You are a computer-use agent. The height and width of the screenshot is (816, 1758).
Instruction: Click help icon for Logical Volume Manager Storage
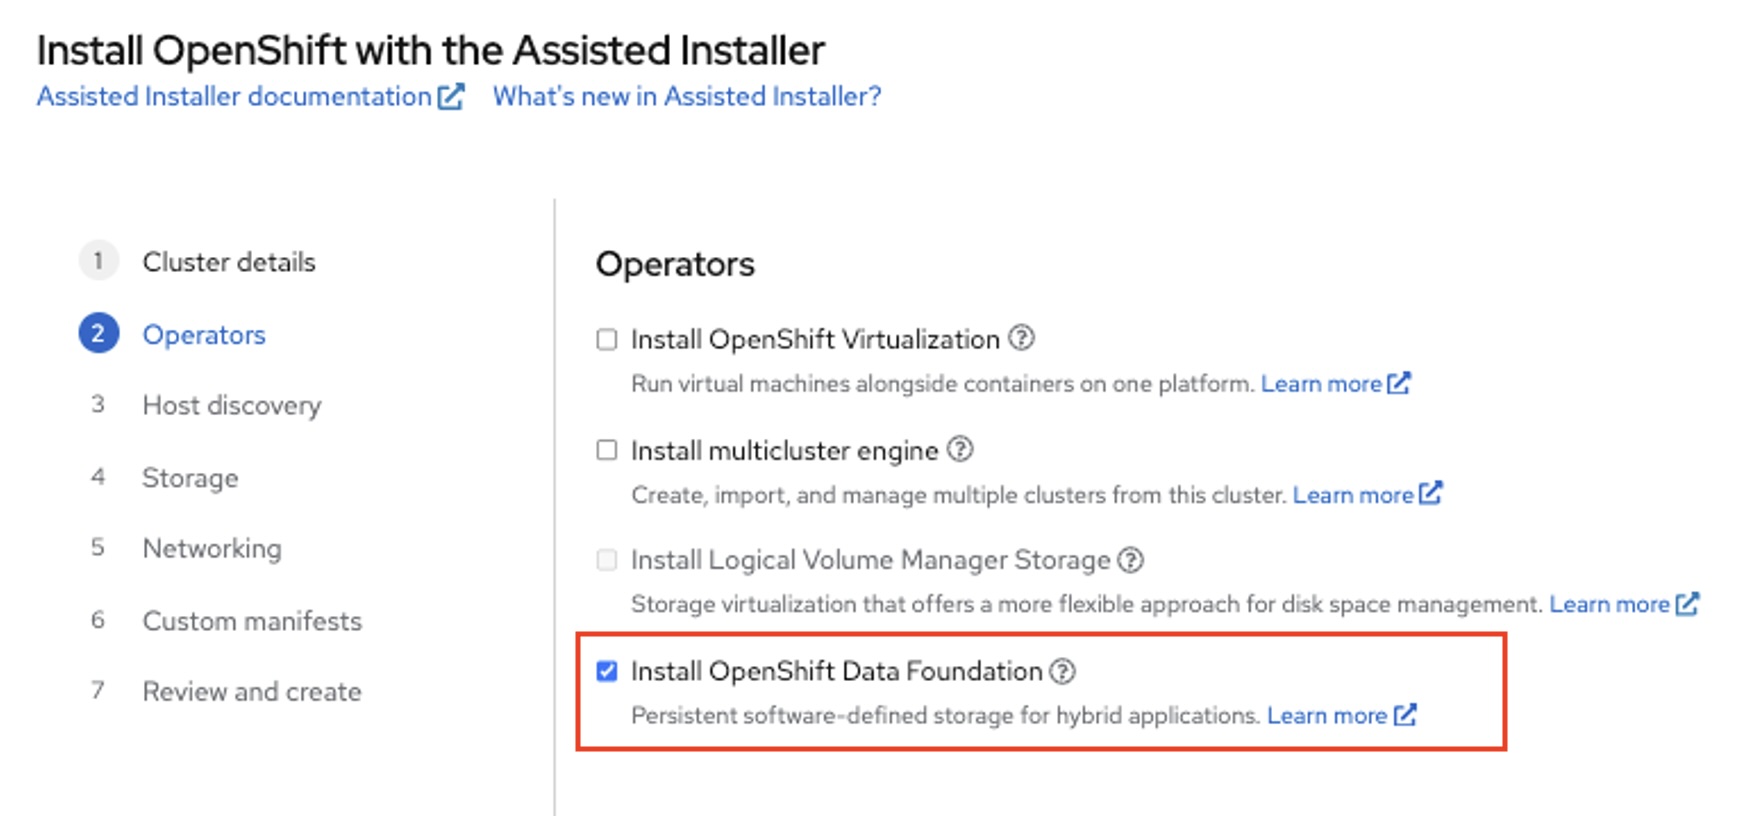click(1130, 560)
